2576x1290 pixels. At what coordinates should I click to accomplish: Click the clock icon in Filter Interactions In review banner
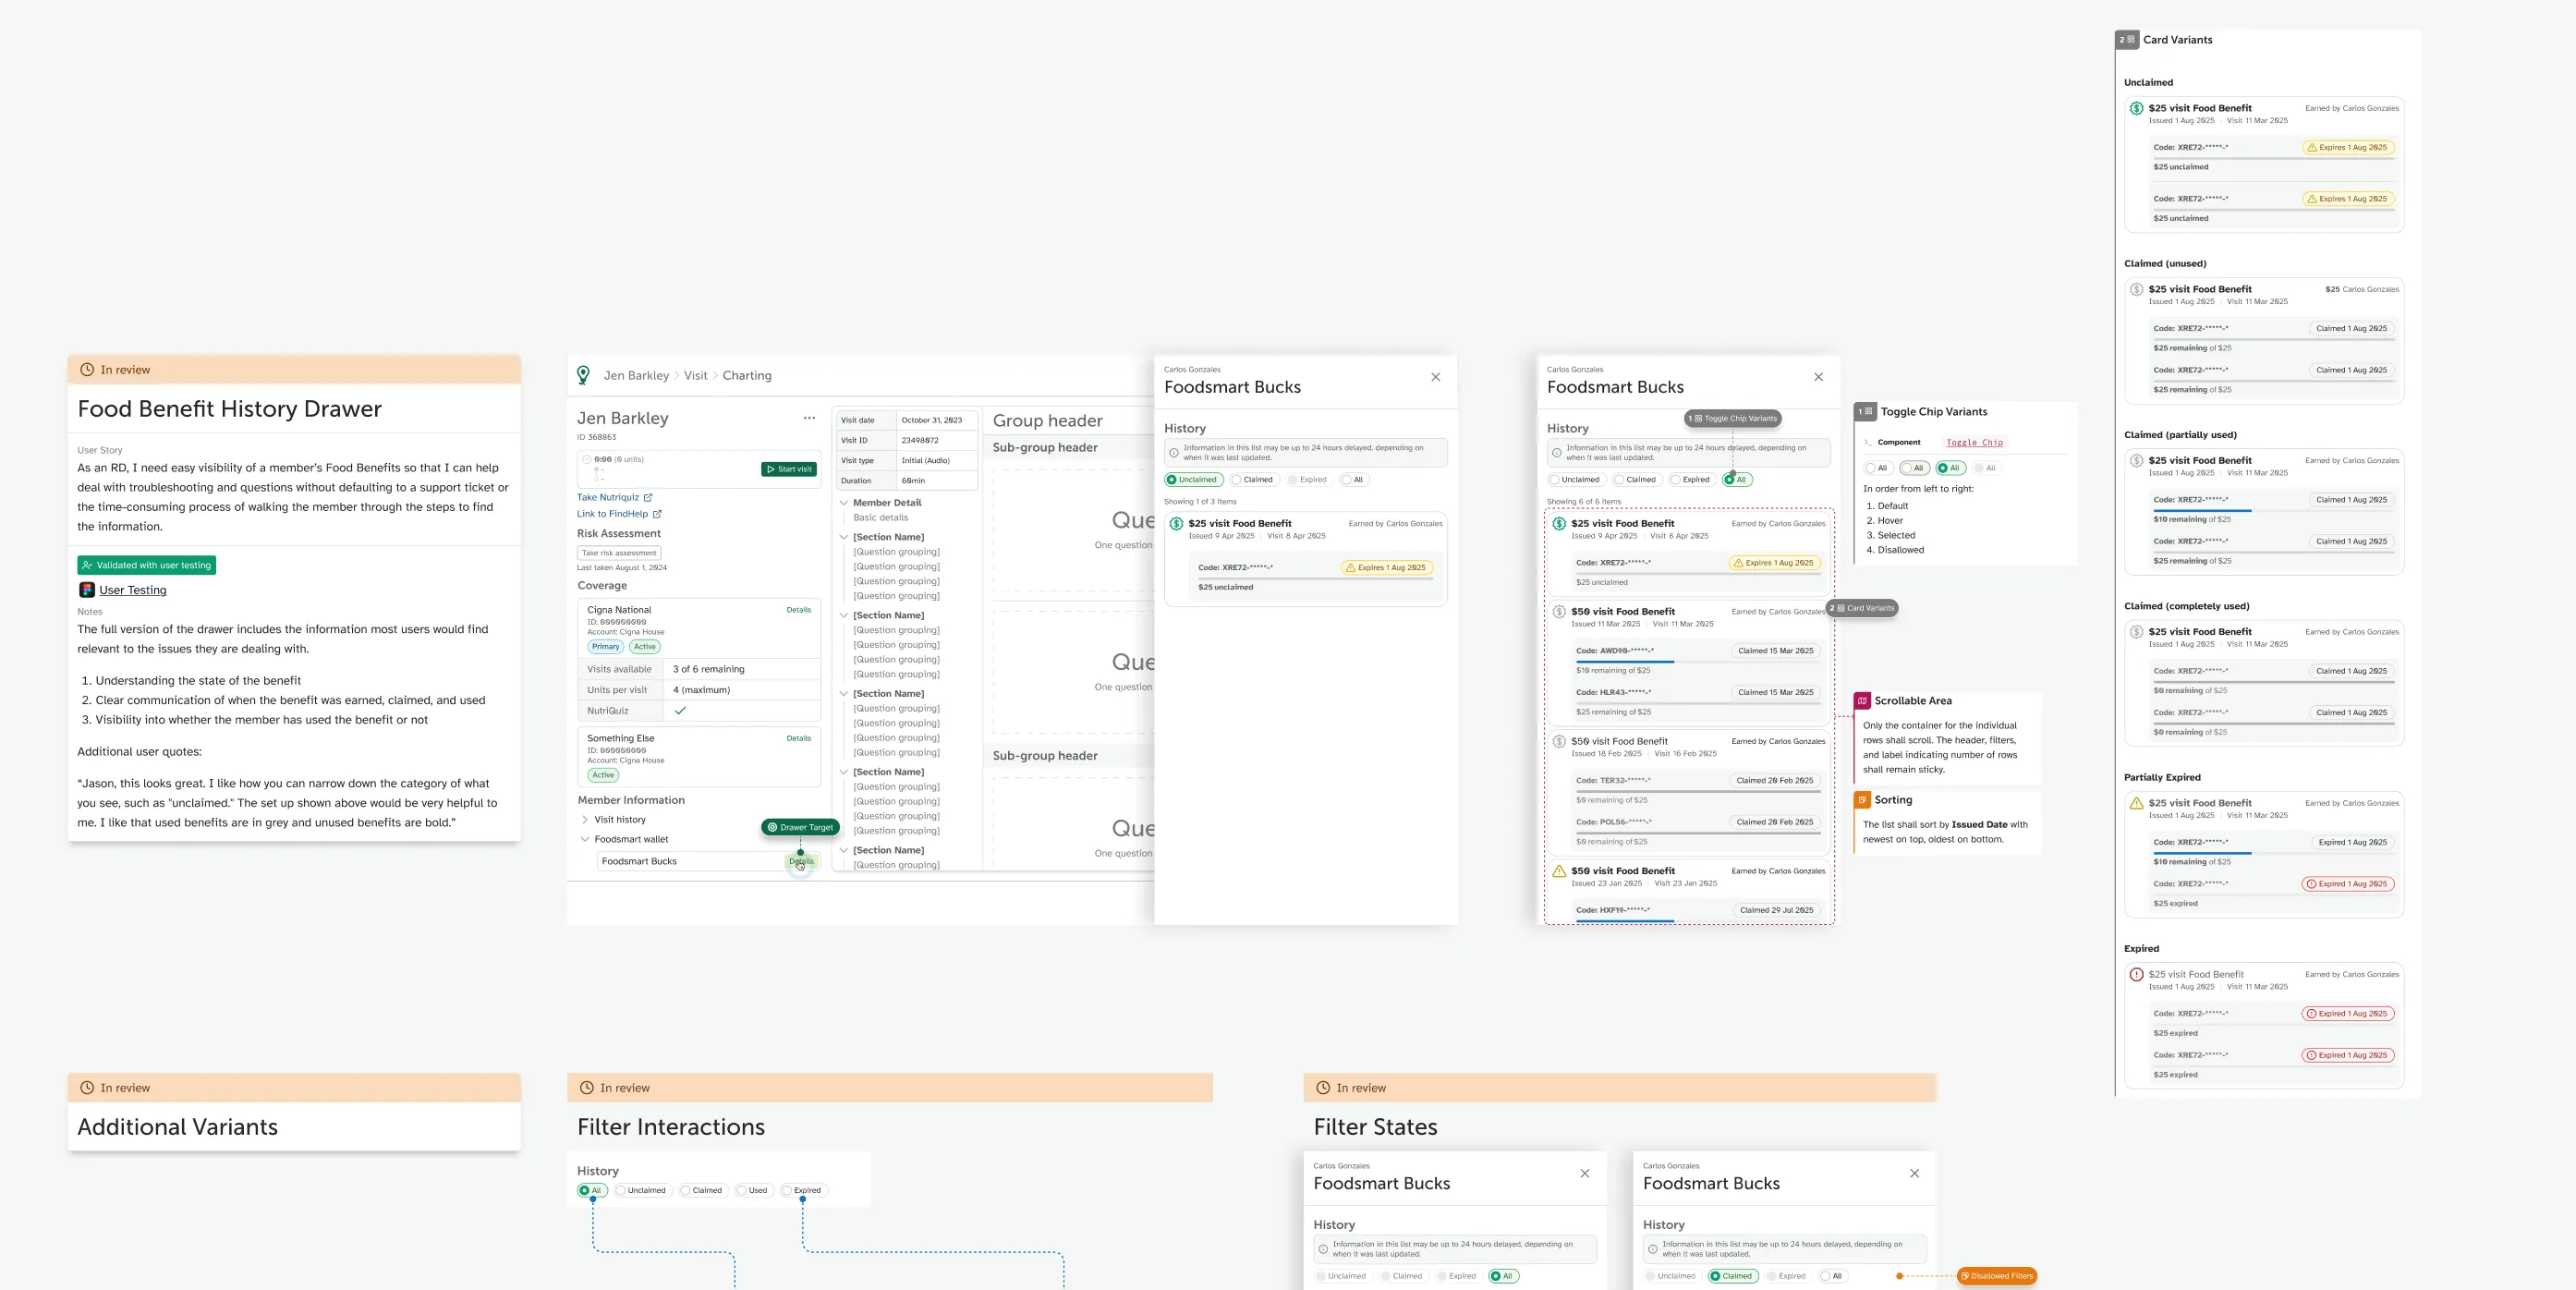586,1088
